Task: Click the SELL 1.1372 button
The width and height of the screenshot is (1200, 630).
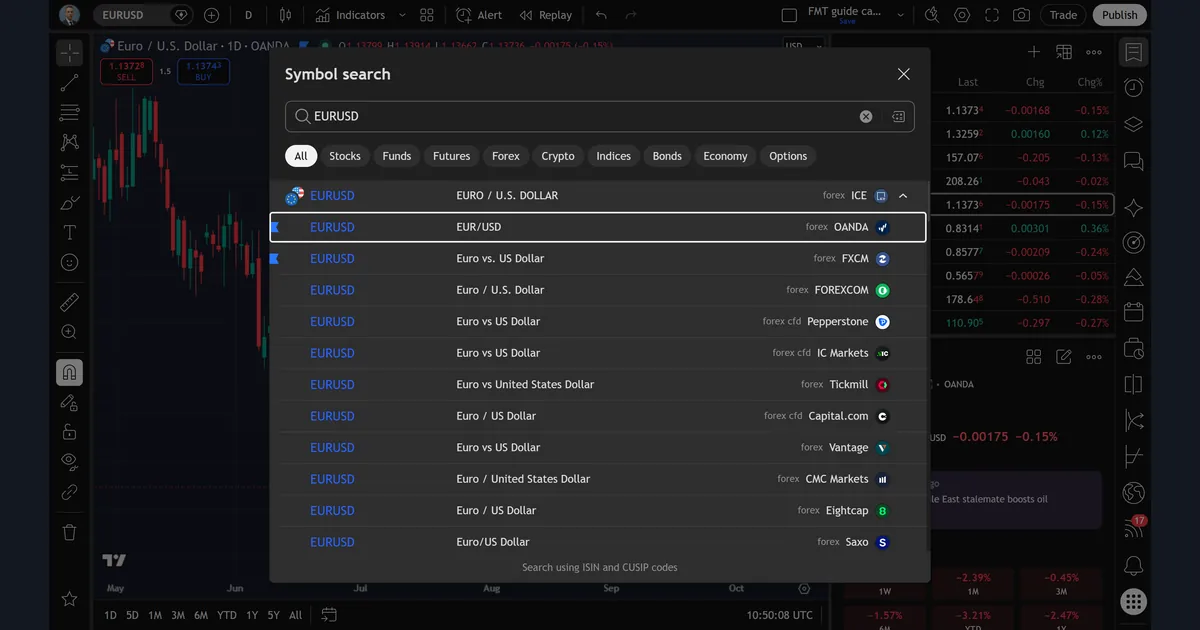Action: (x=126, y=71)
